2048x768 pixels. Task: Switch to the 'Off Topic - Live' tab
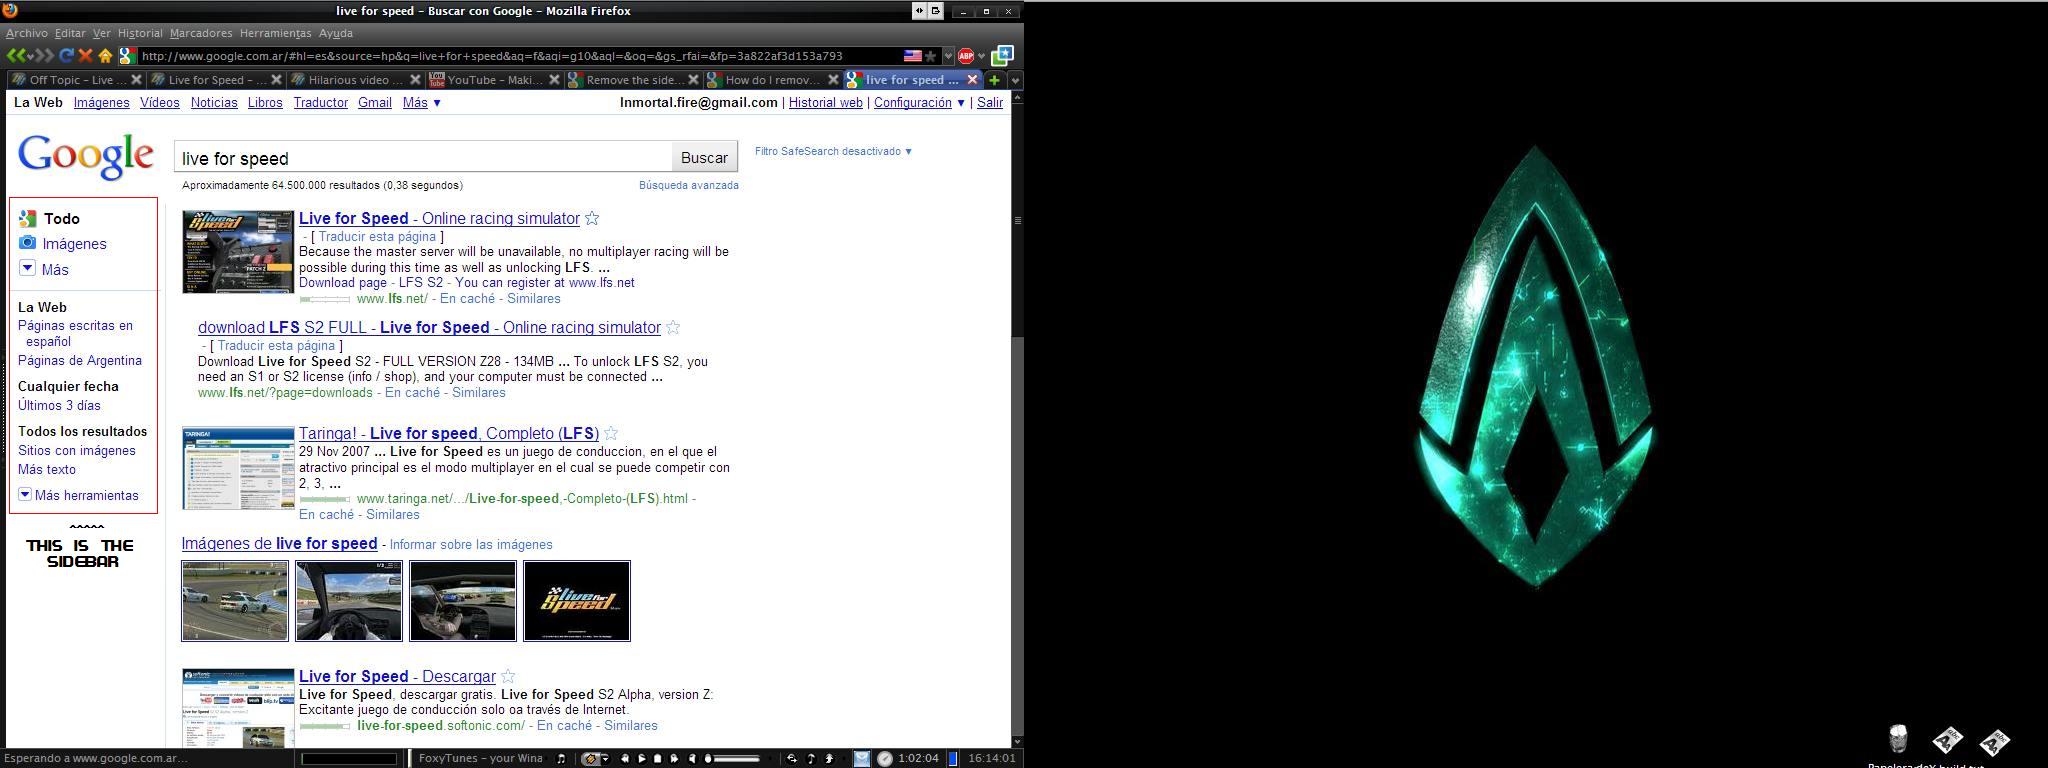(x=76, y=80)
